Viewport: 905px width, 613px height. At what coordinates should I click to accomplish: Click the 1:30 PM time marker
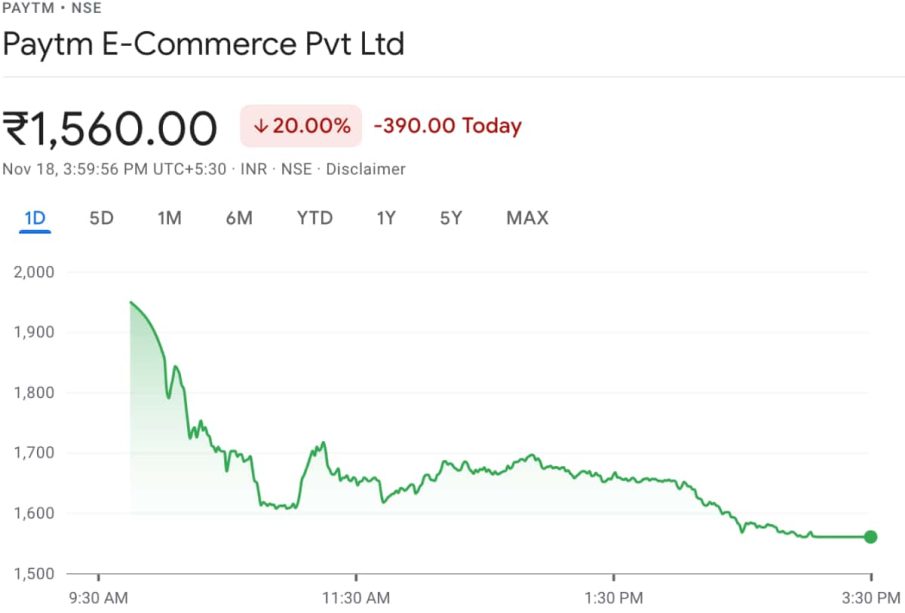point(613,598)
